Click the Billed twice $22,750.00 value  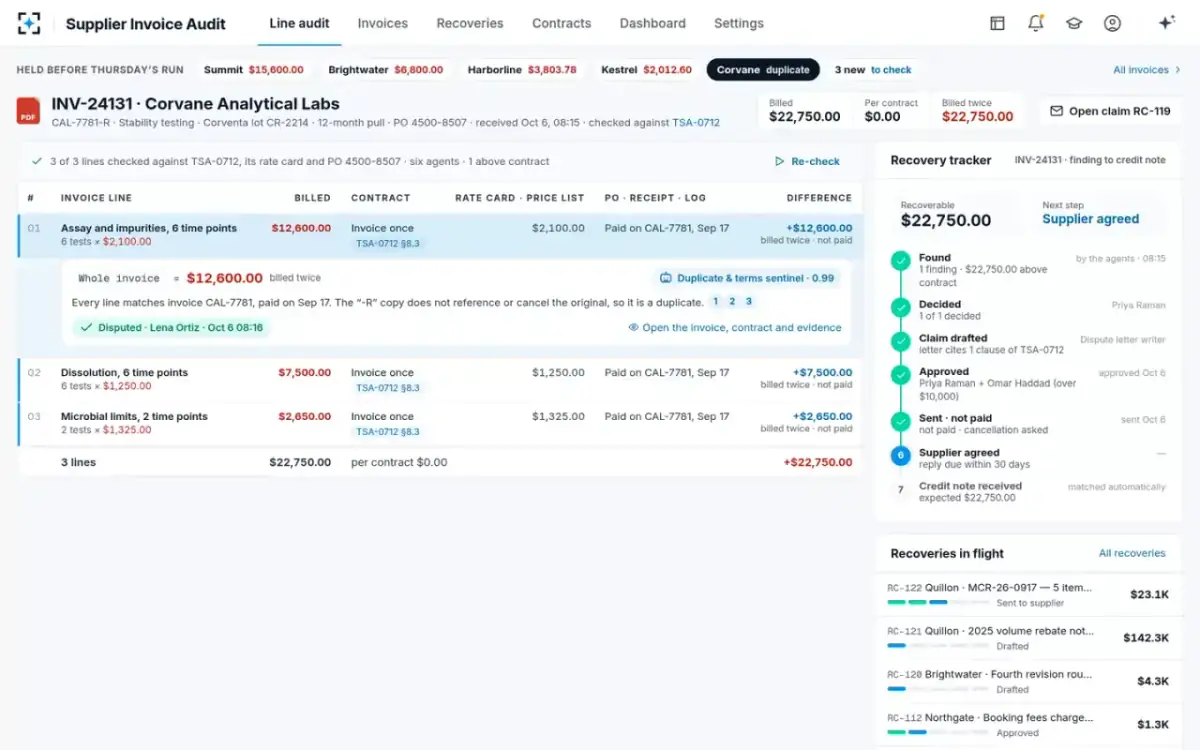pyautogui.click(x=977, y=116)
